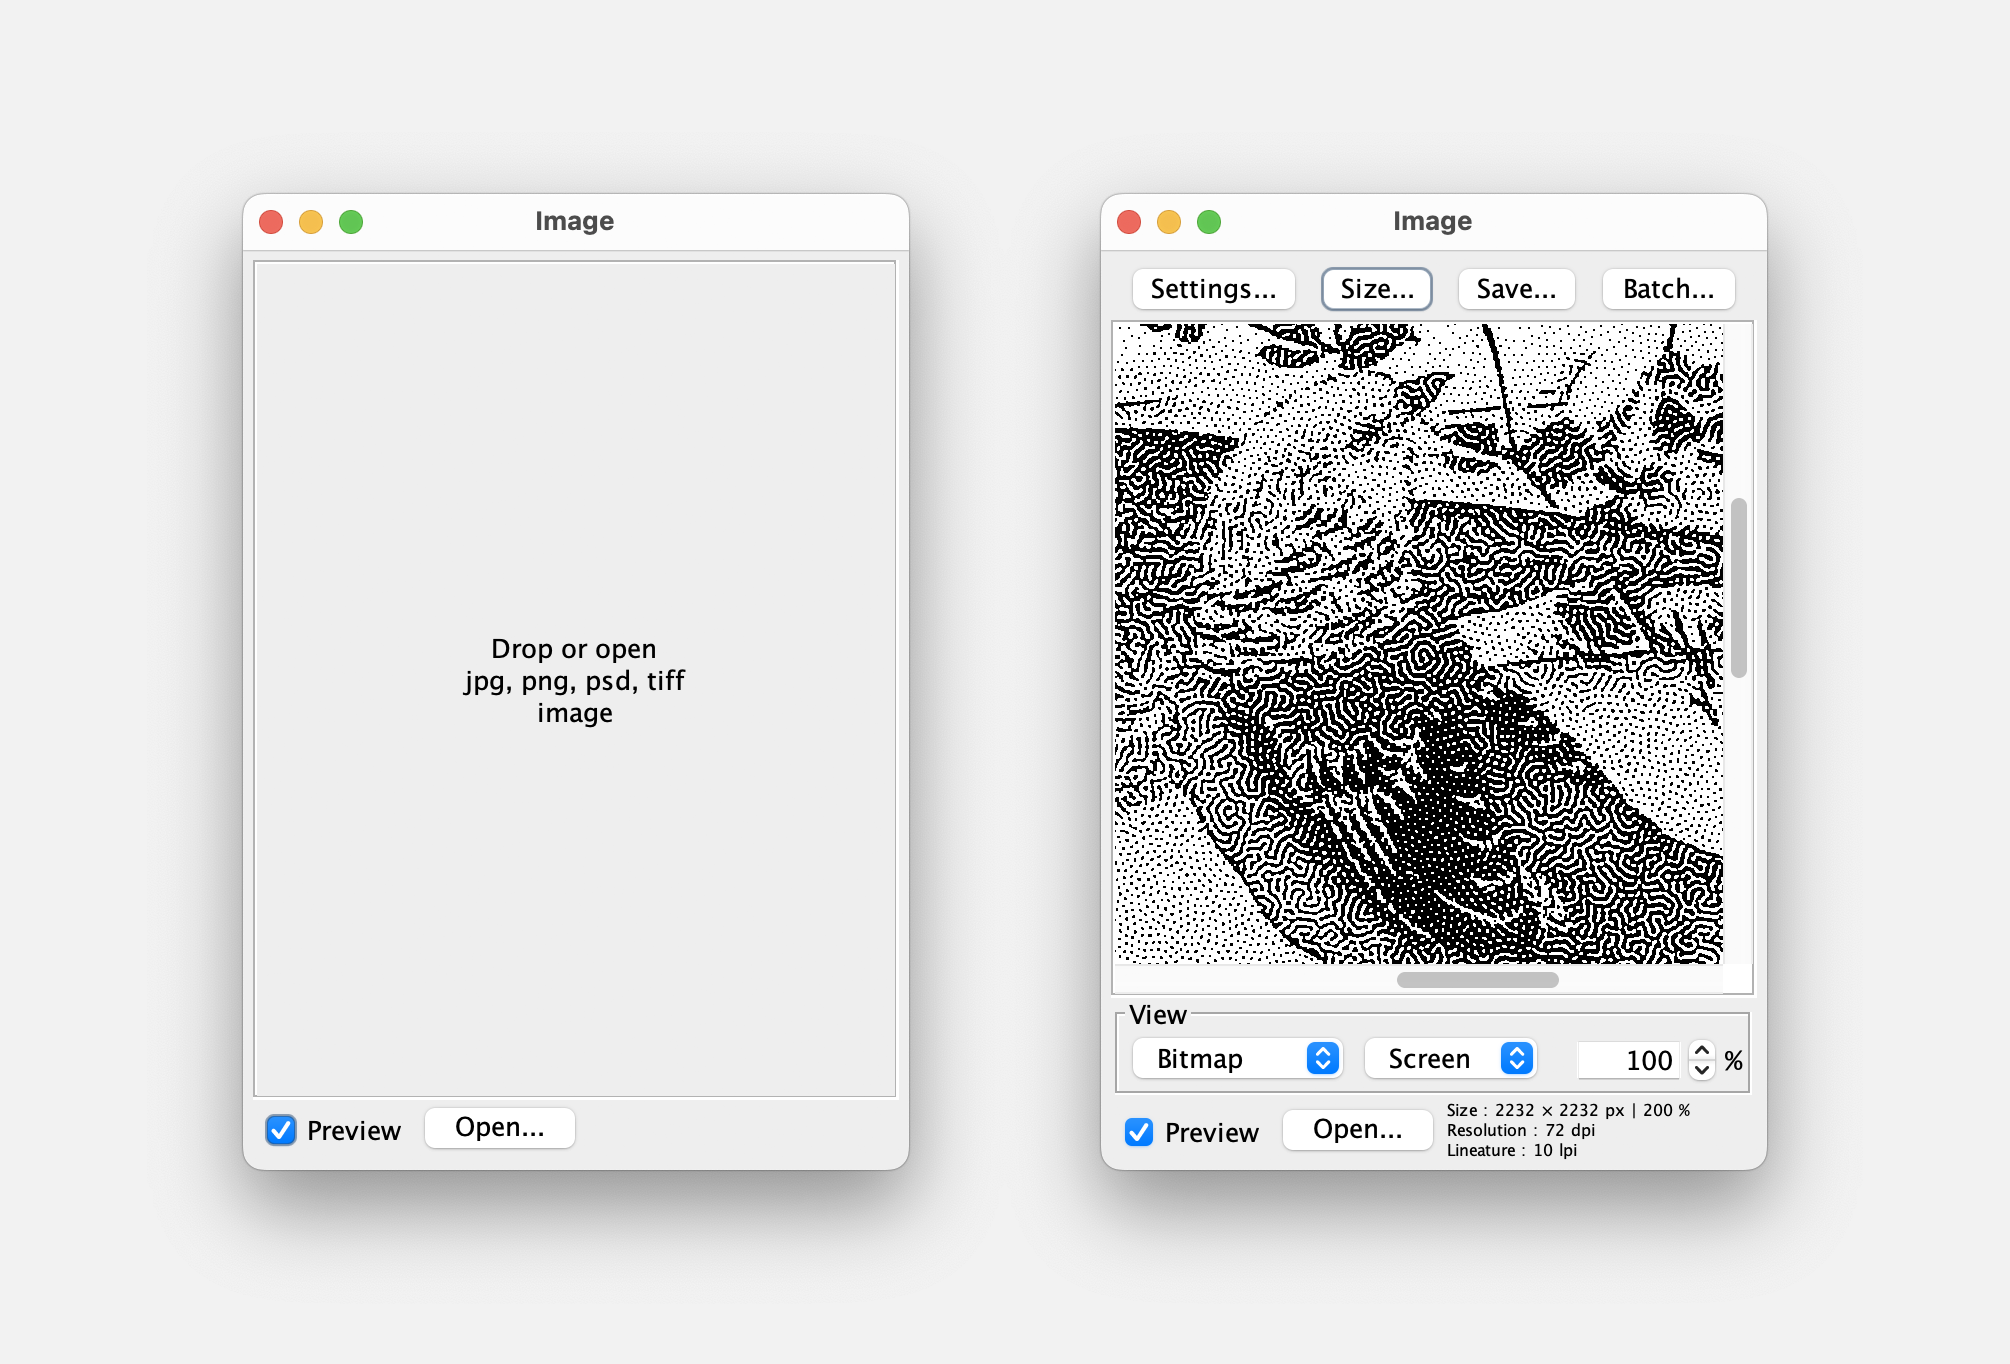Minimize the right Image window
2010x1364 pixels.
(1169, 222)
